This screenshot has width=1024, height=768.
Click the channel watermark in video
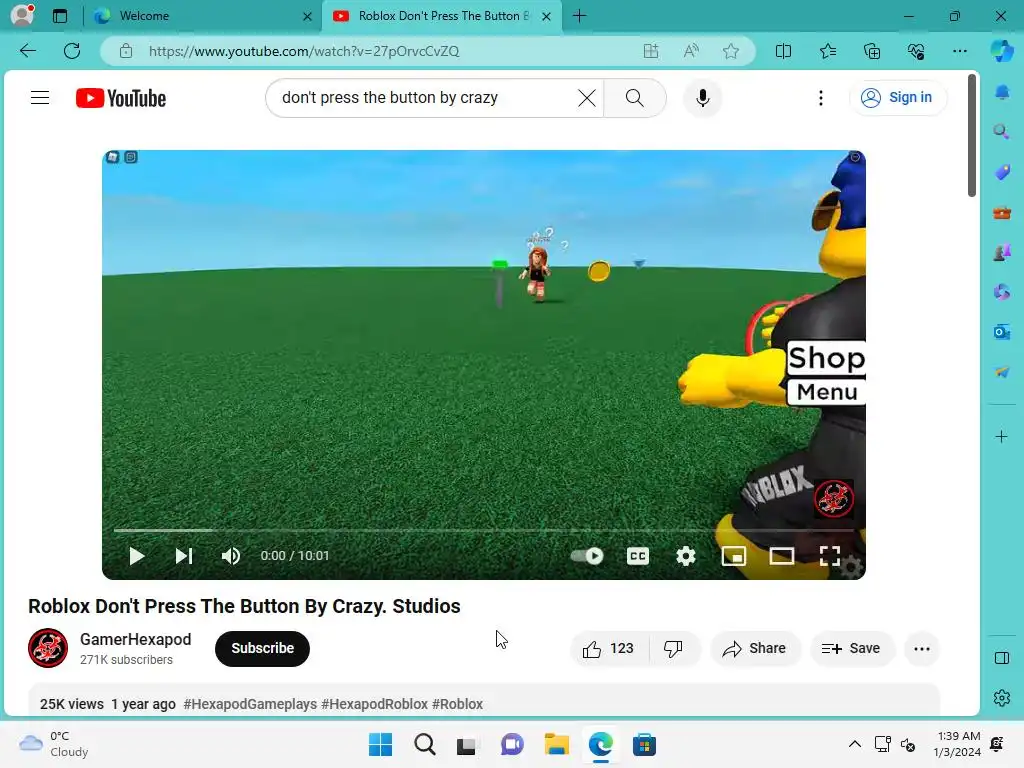[833, 499]
